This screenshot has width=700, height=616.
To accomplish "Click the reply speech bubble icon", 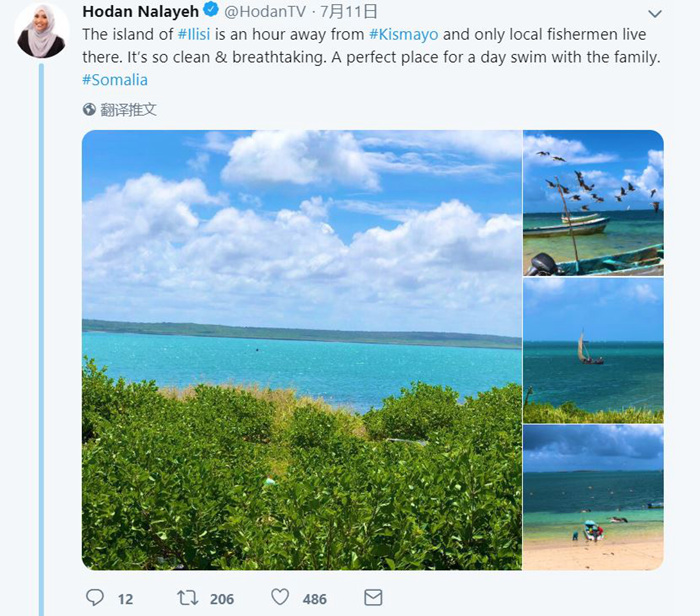I will 95,598.
